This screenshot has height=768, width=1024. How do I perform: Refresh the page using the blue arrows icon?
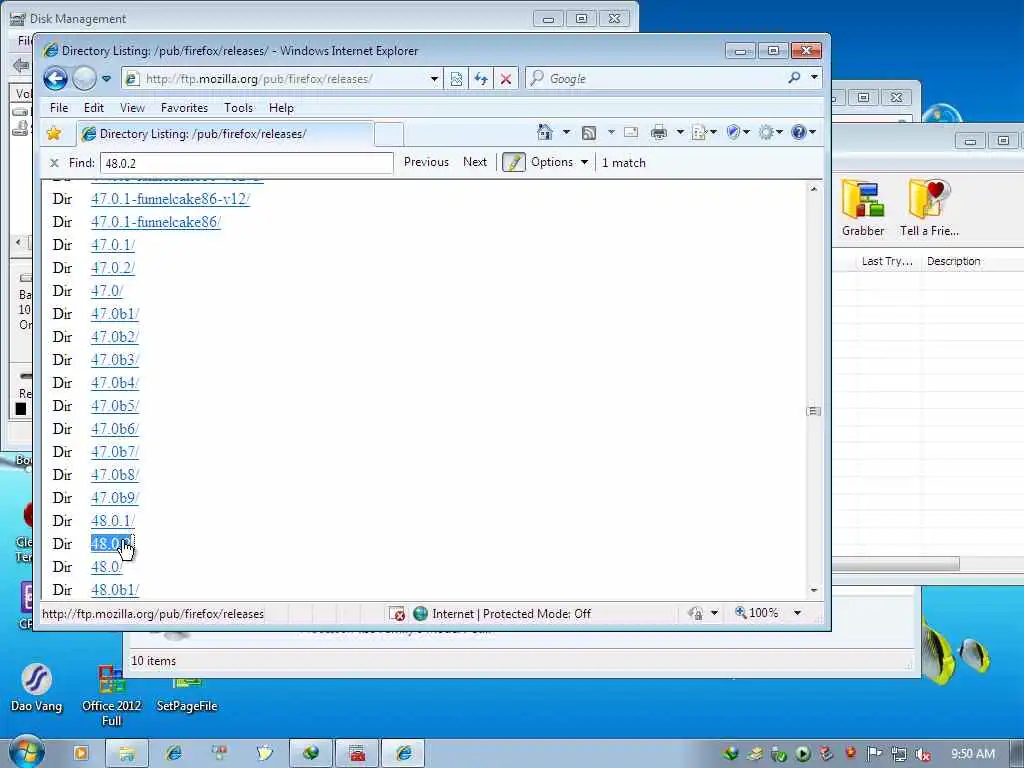(x=481, y=79)
